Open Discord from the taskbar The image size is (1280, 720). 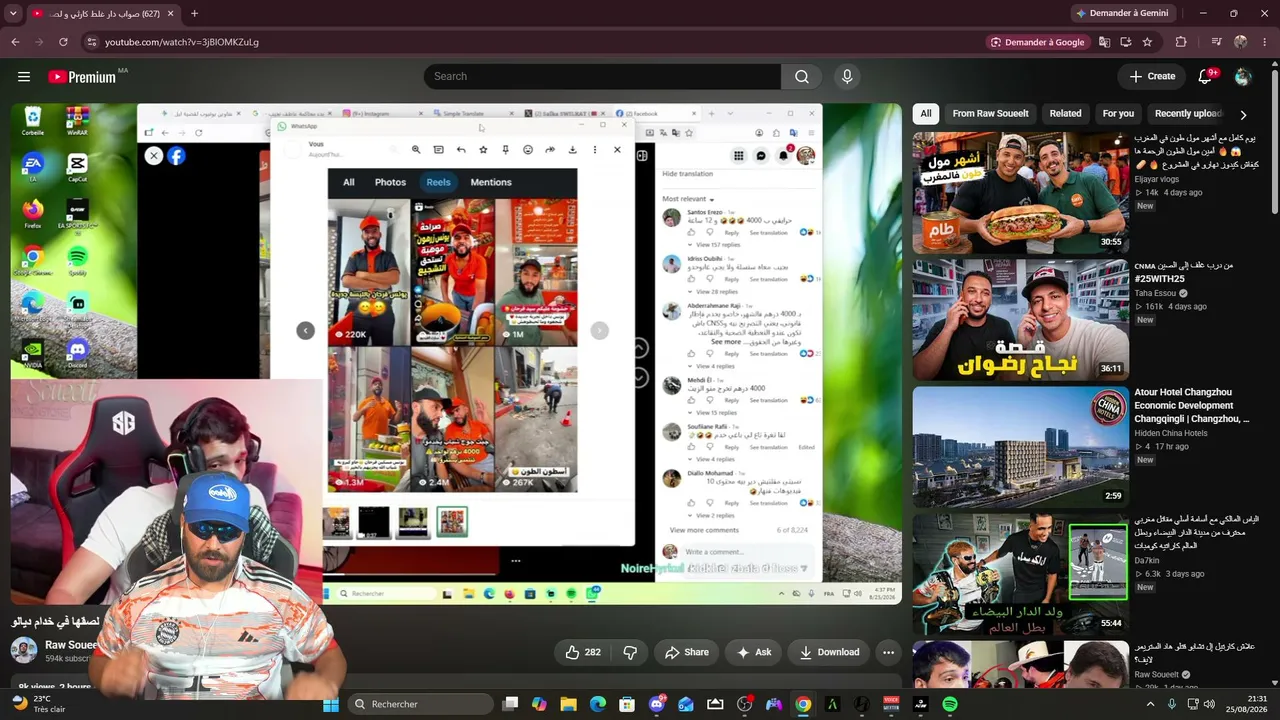pos(657,704)
